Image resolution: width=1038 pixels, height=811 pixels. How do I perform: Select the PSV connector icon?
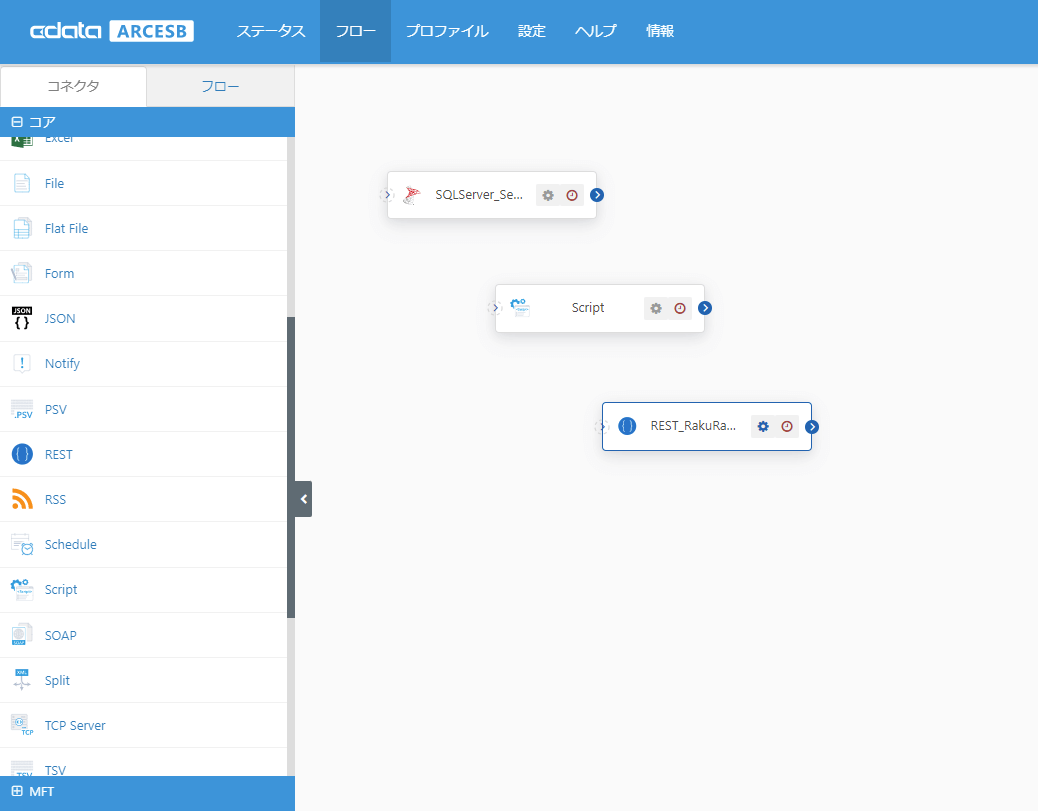pyautogui.click(x=22, y=409)
